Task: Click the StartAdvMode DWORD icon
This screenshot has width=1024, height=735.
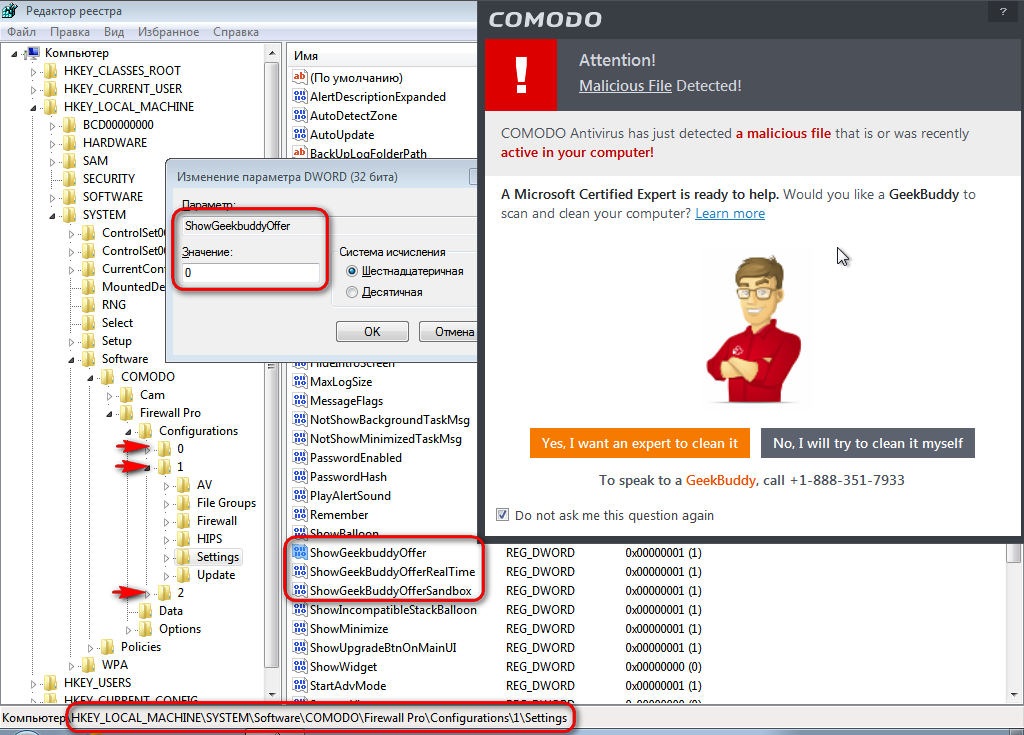Action: (x=300, y=685)
